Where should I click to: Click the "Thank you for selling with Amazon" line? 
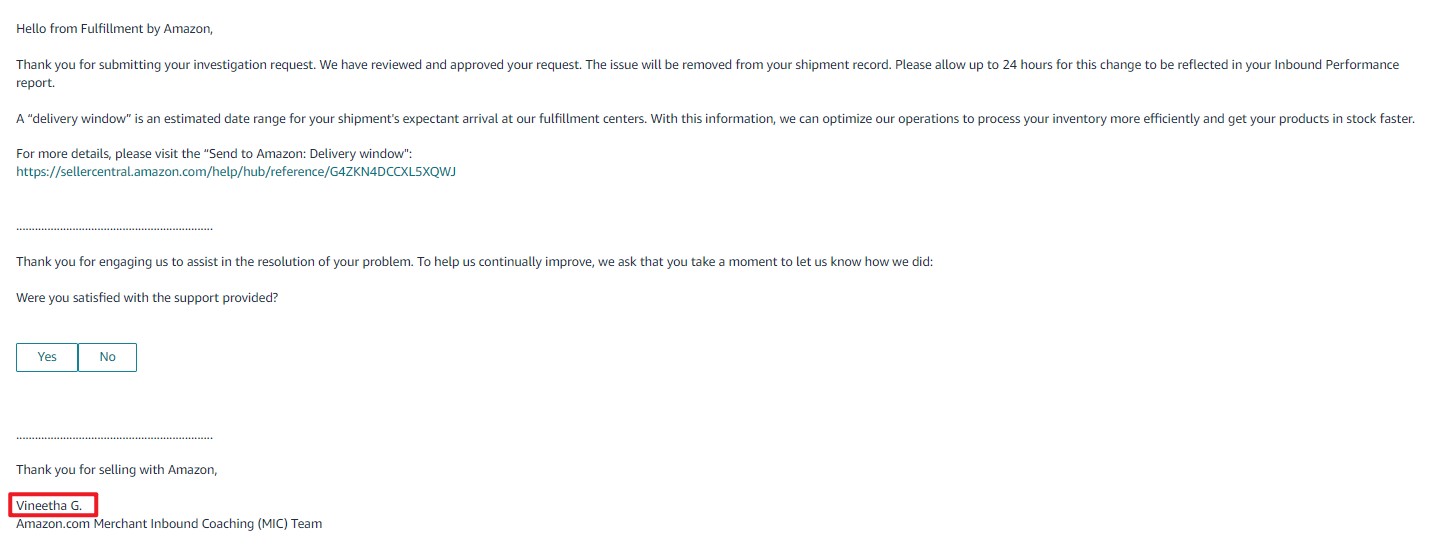(x=116, y=469)
